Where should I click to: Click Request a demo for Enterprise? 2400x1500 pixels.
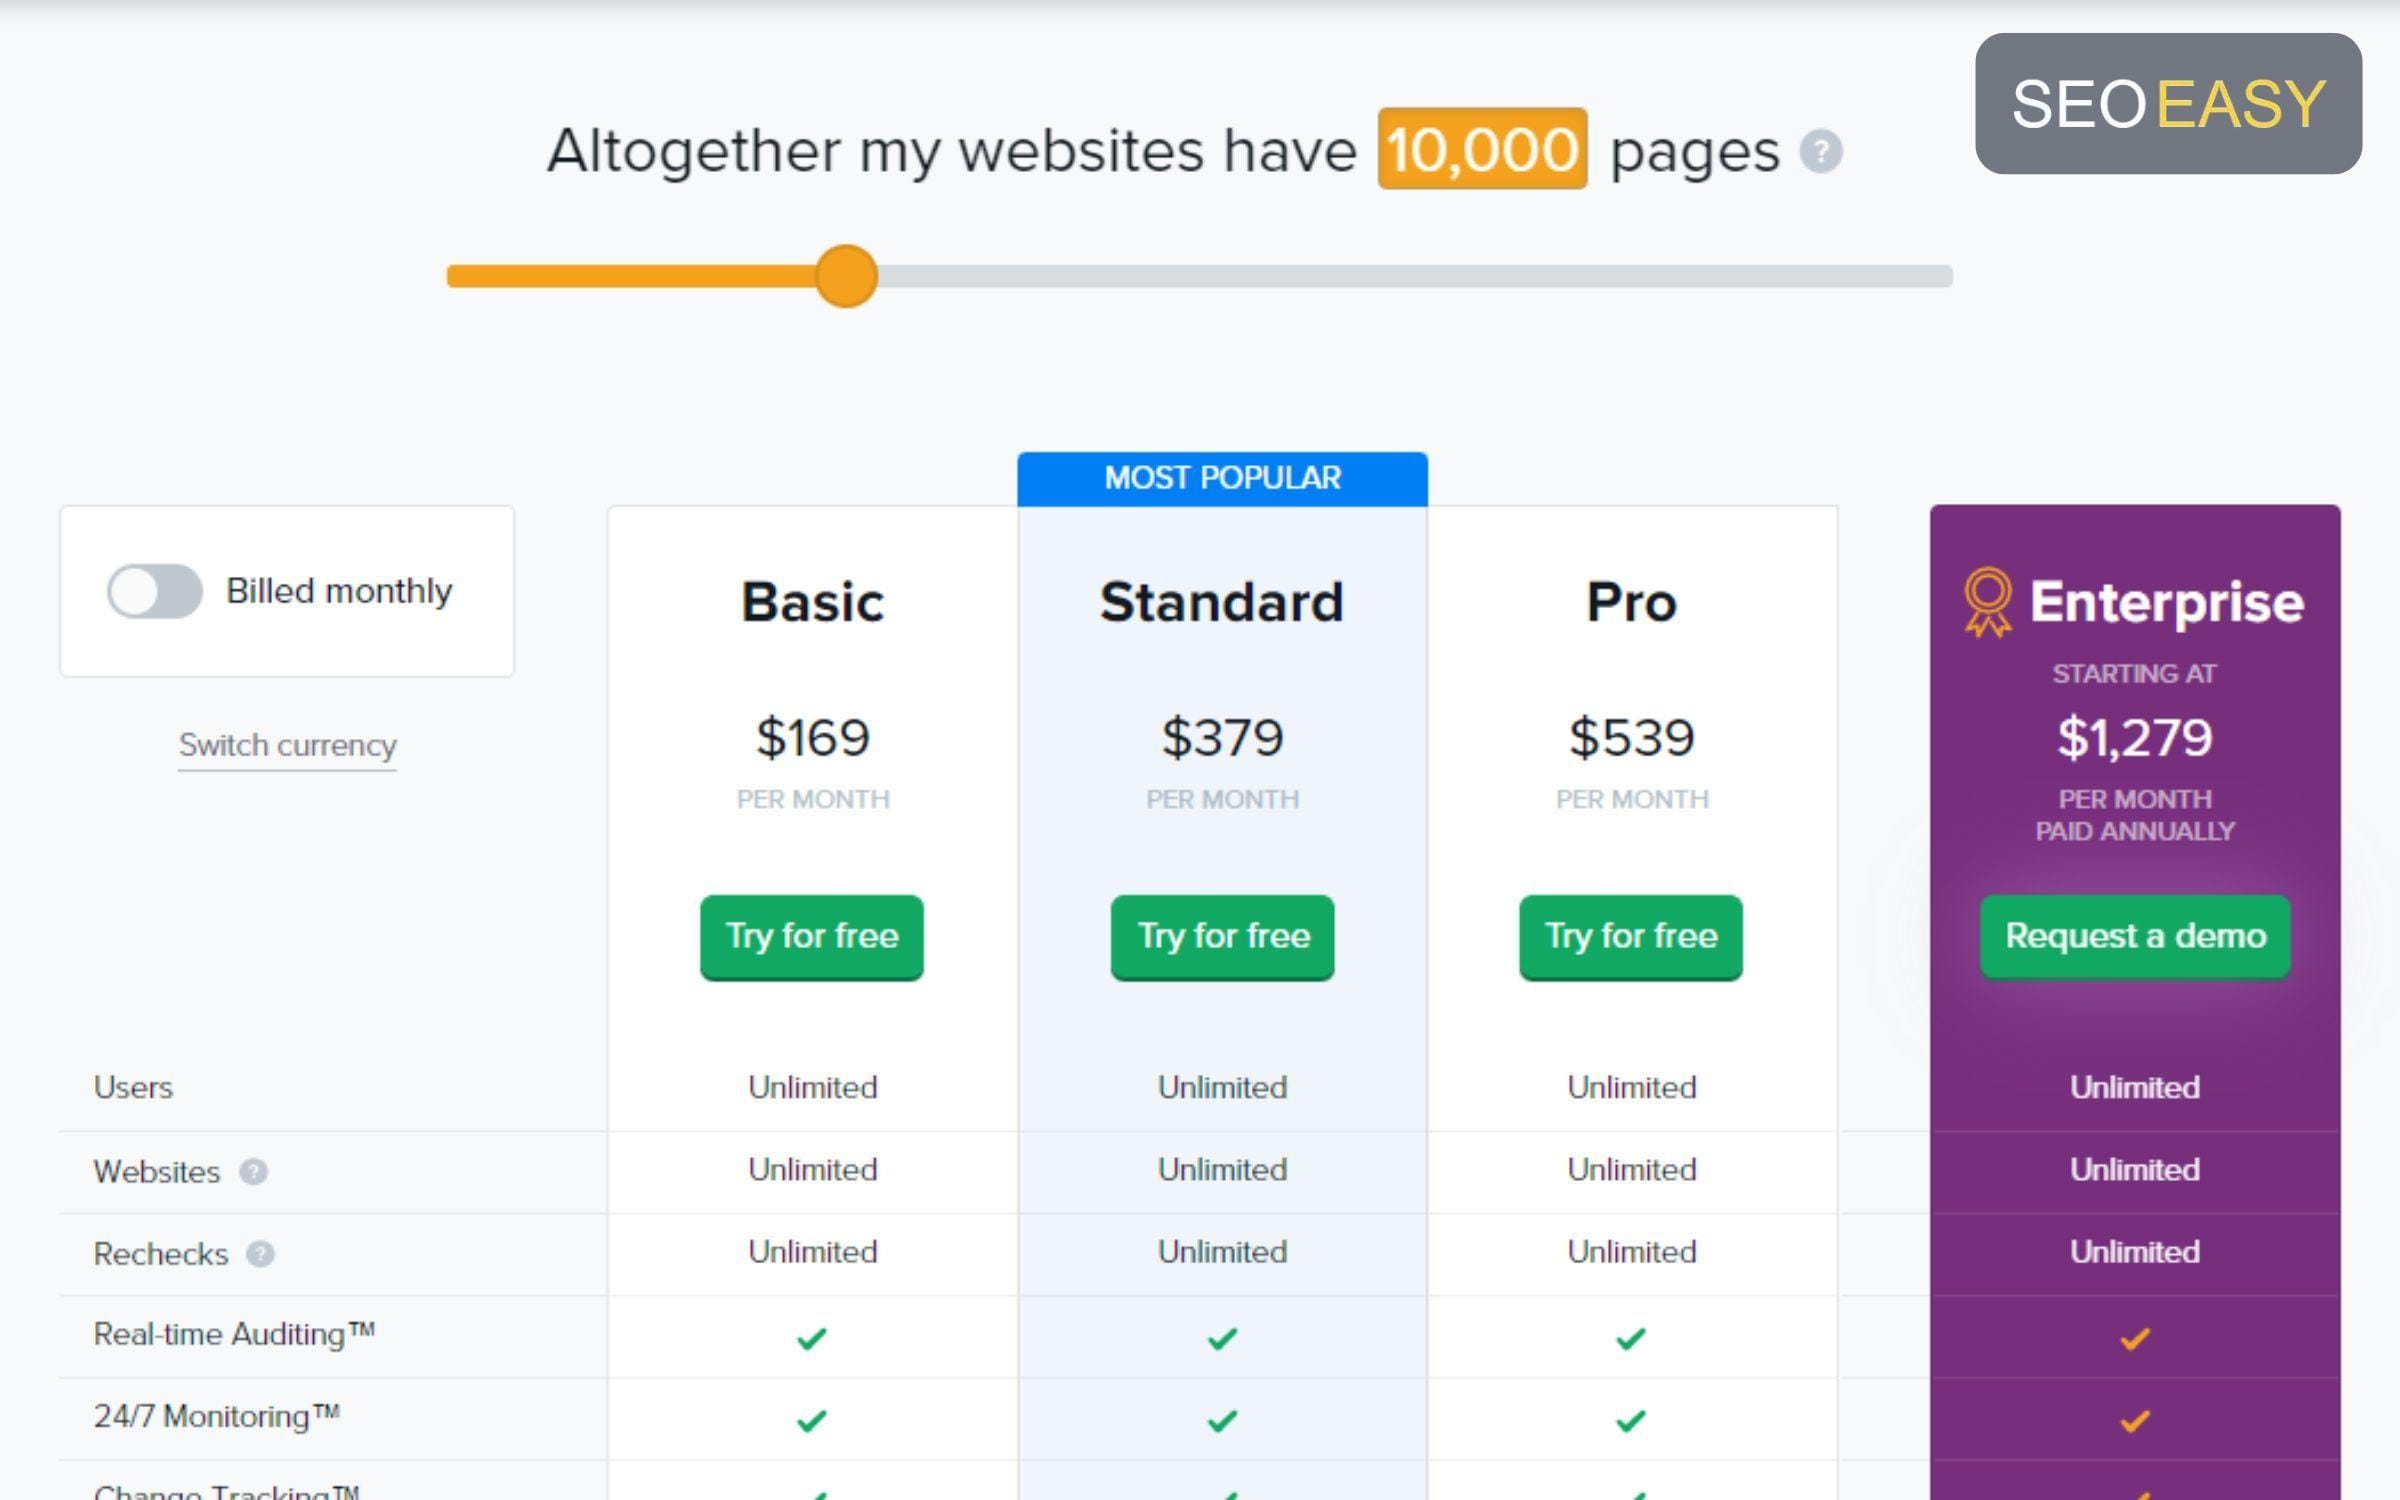(x=2135, y=937)
